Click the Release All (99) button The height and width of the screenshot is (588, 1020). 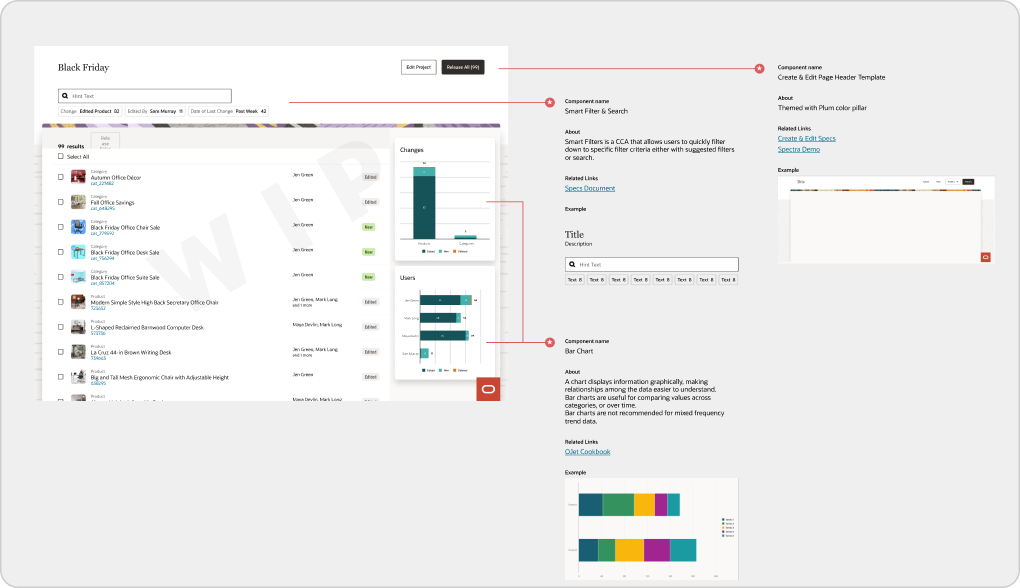[463, 67]
